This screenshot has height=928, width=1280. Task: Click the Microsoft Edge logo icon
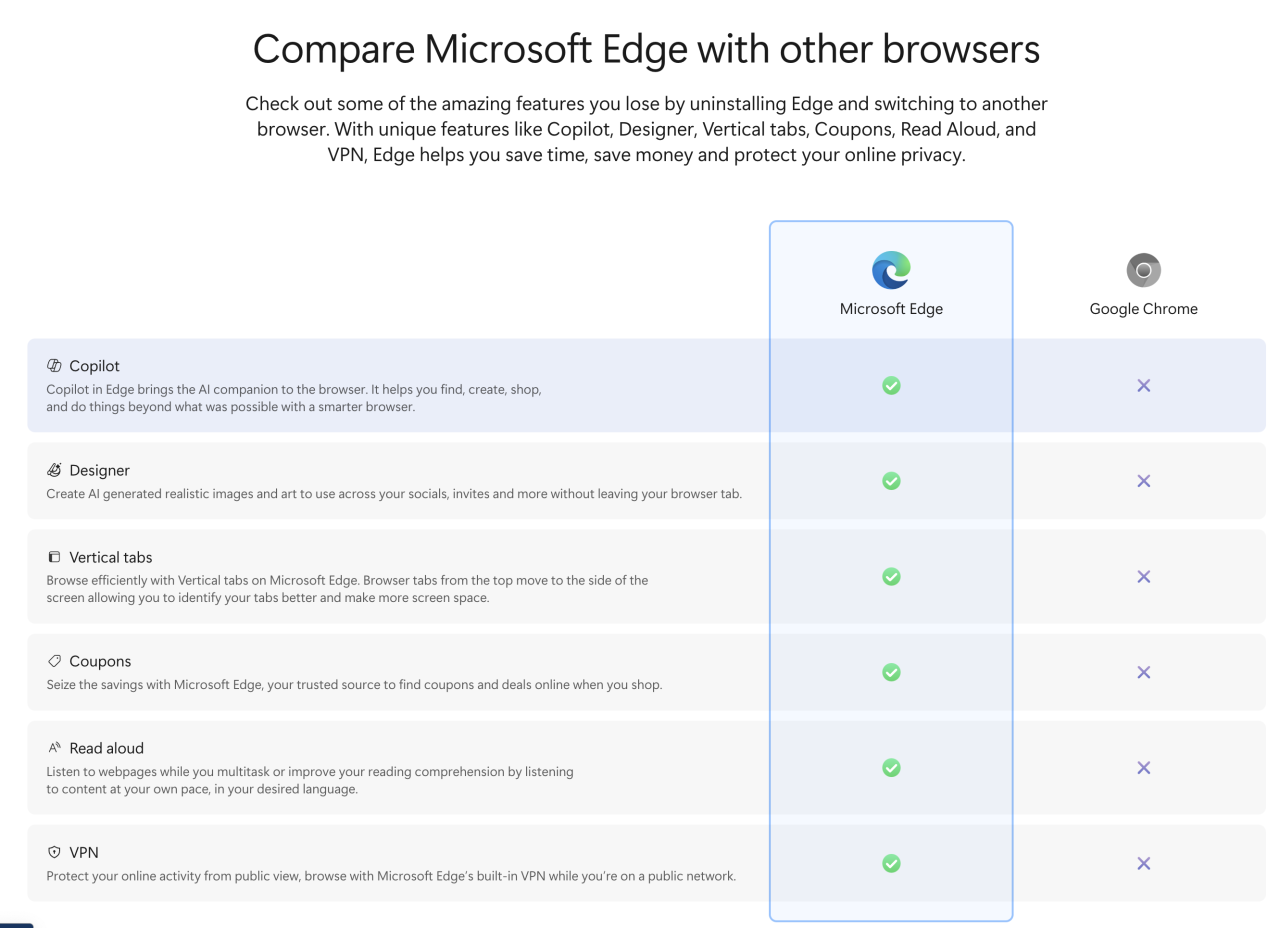point(891,270)
